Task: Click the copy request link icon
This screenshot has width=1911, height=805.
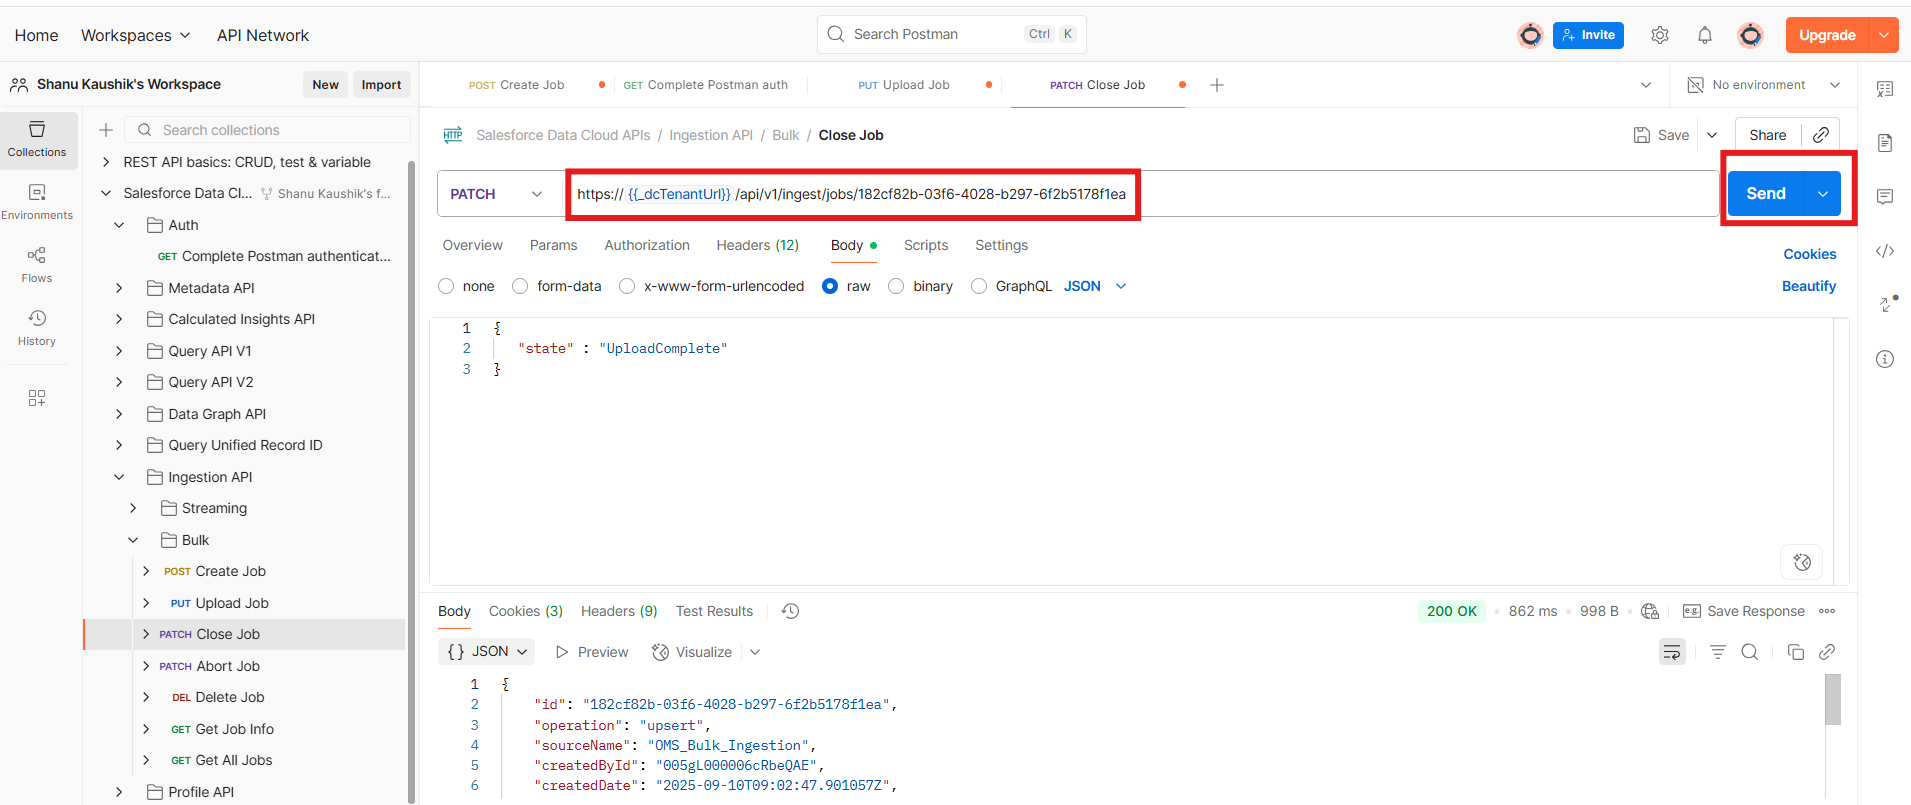Action: pyautogui.click(x=1821, y=135)
